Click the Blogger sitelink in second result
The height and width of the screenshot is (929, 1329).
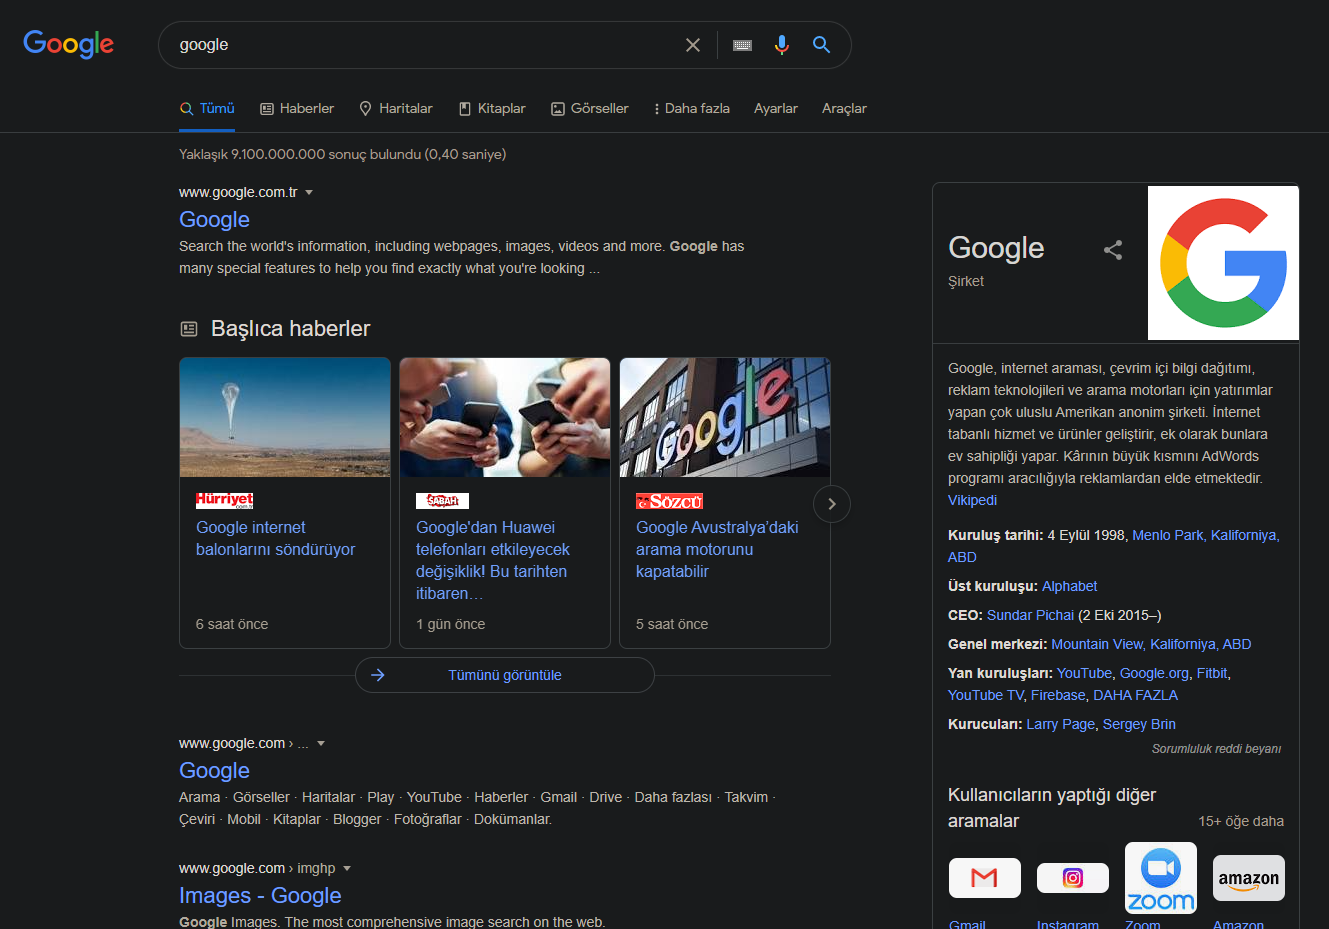pyautogui.click(x=357, y=819)
